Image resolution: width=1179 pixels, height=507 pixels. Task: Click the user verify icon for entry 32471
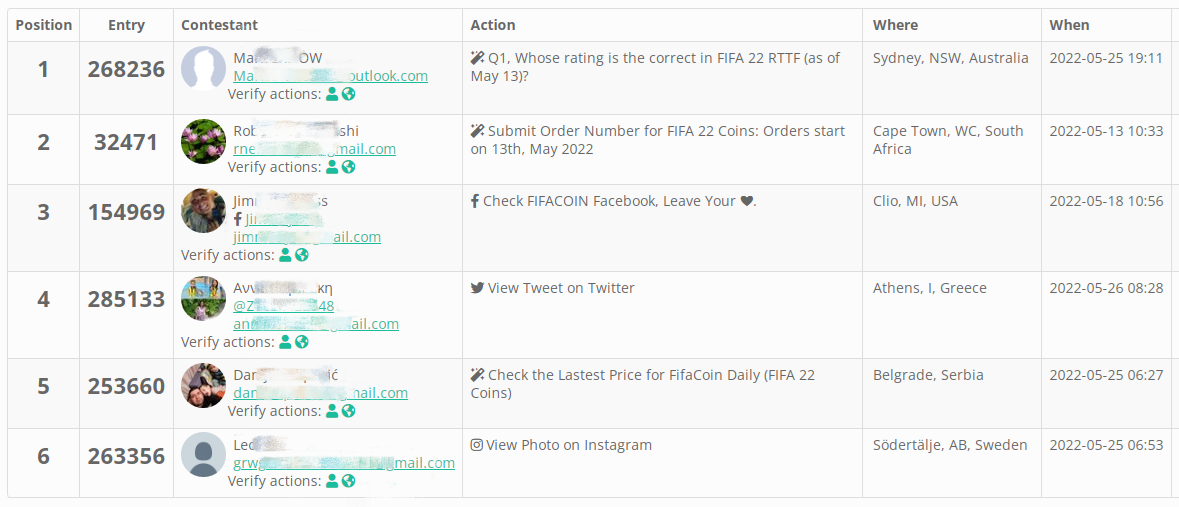point(333,167)
